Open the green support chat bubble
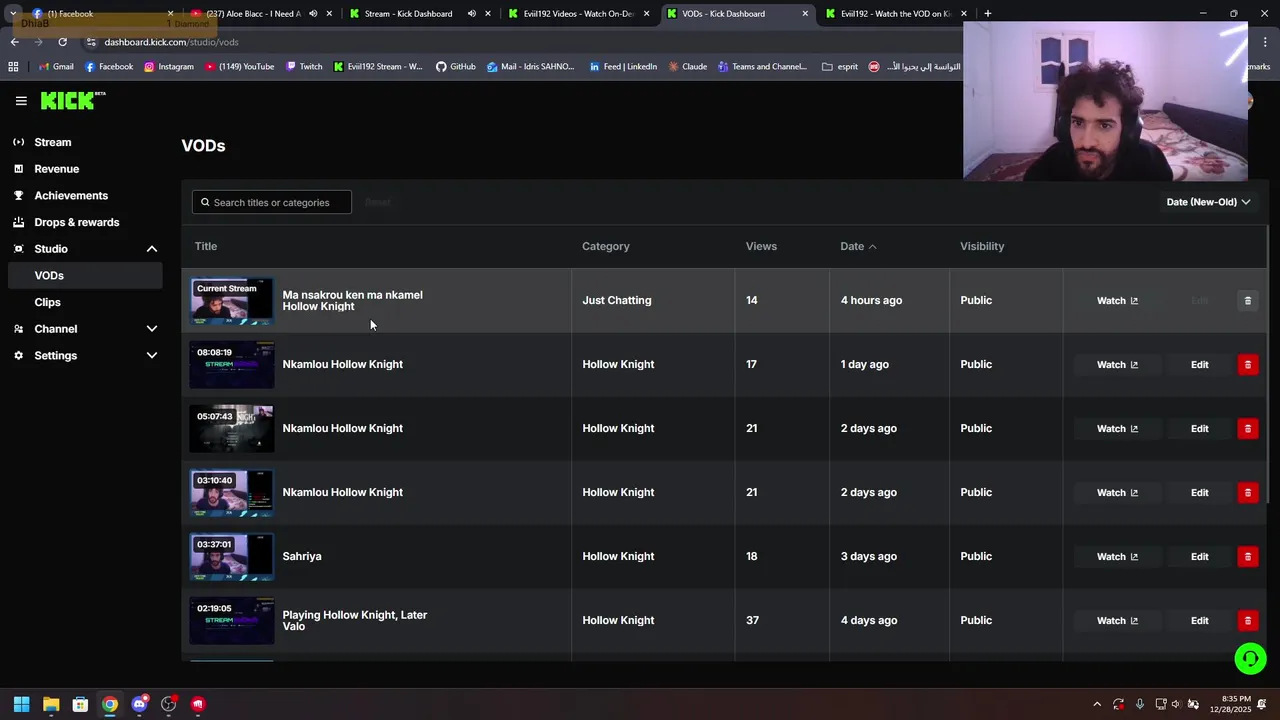1280x720 pixels. [1250, 658]
